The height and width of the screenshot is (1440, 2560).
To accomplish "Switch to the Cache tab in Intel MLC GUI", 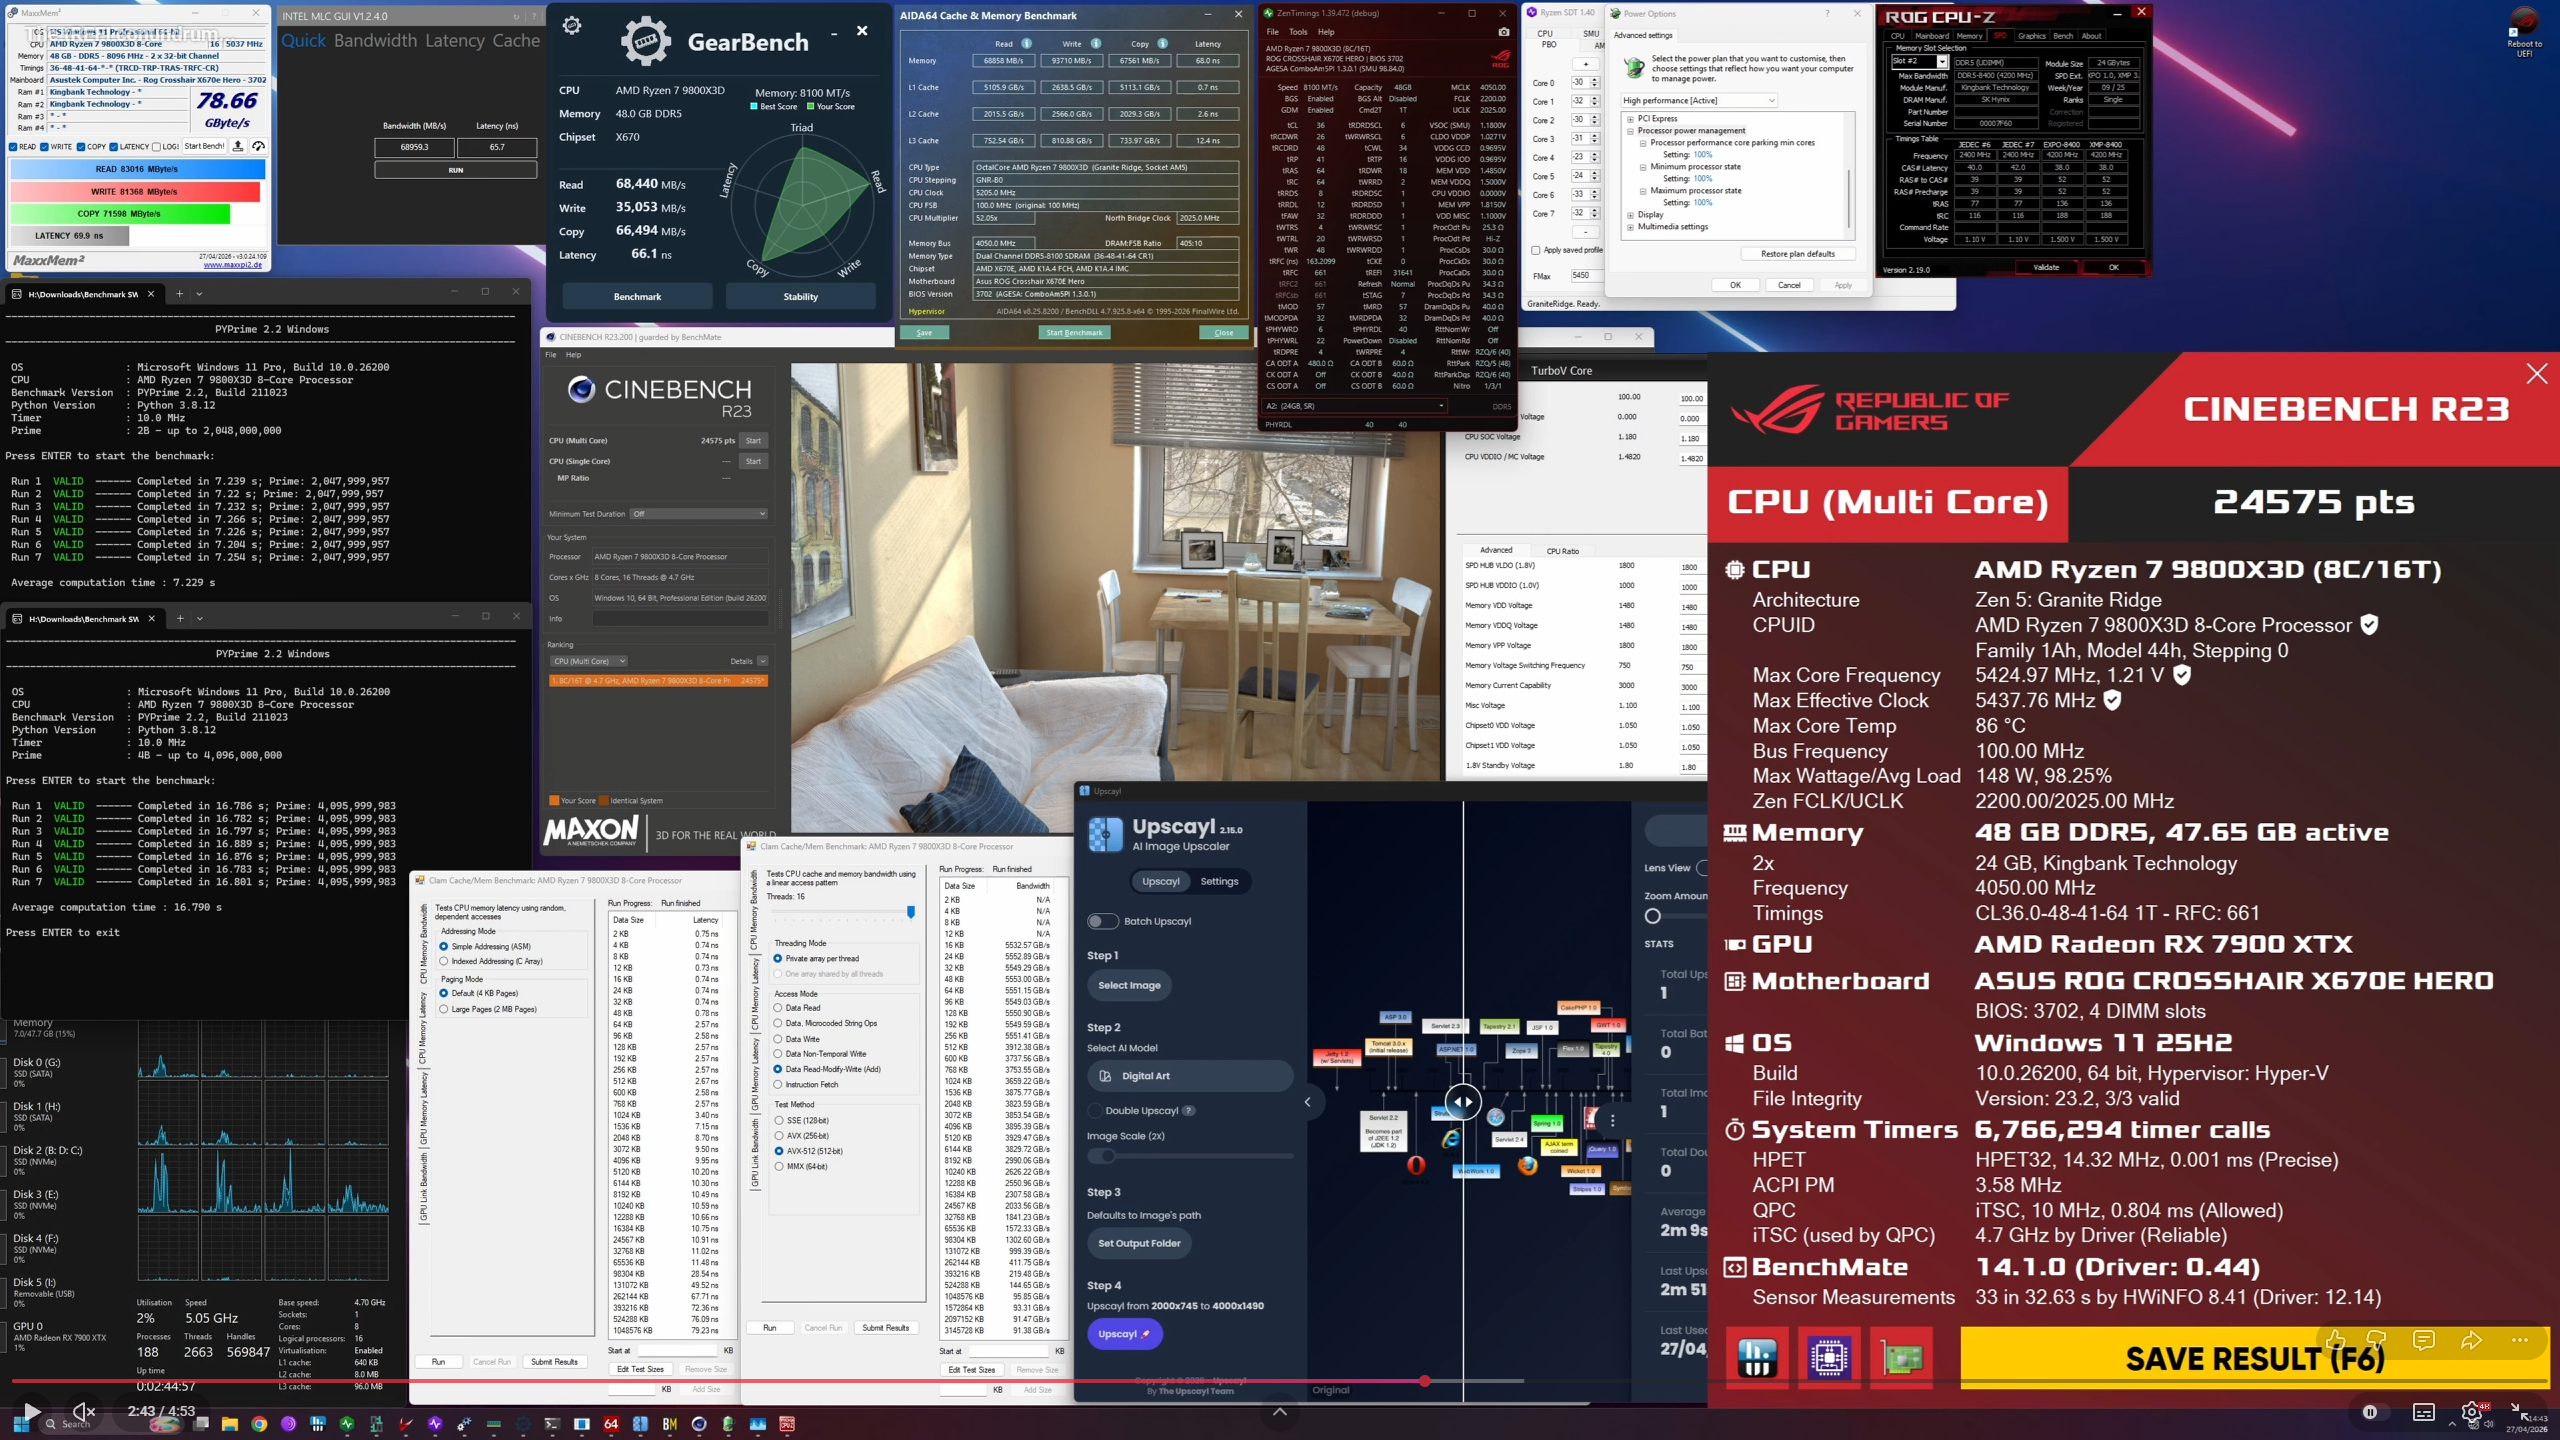I will tap(516, 41).
